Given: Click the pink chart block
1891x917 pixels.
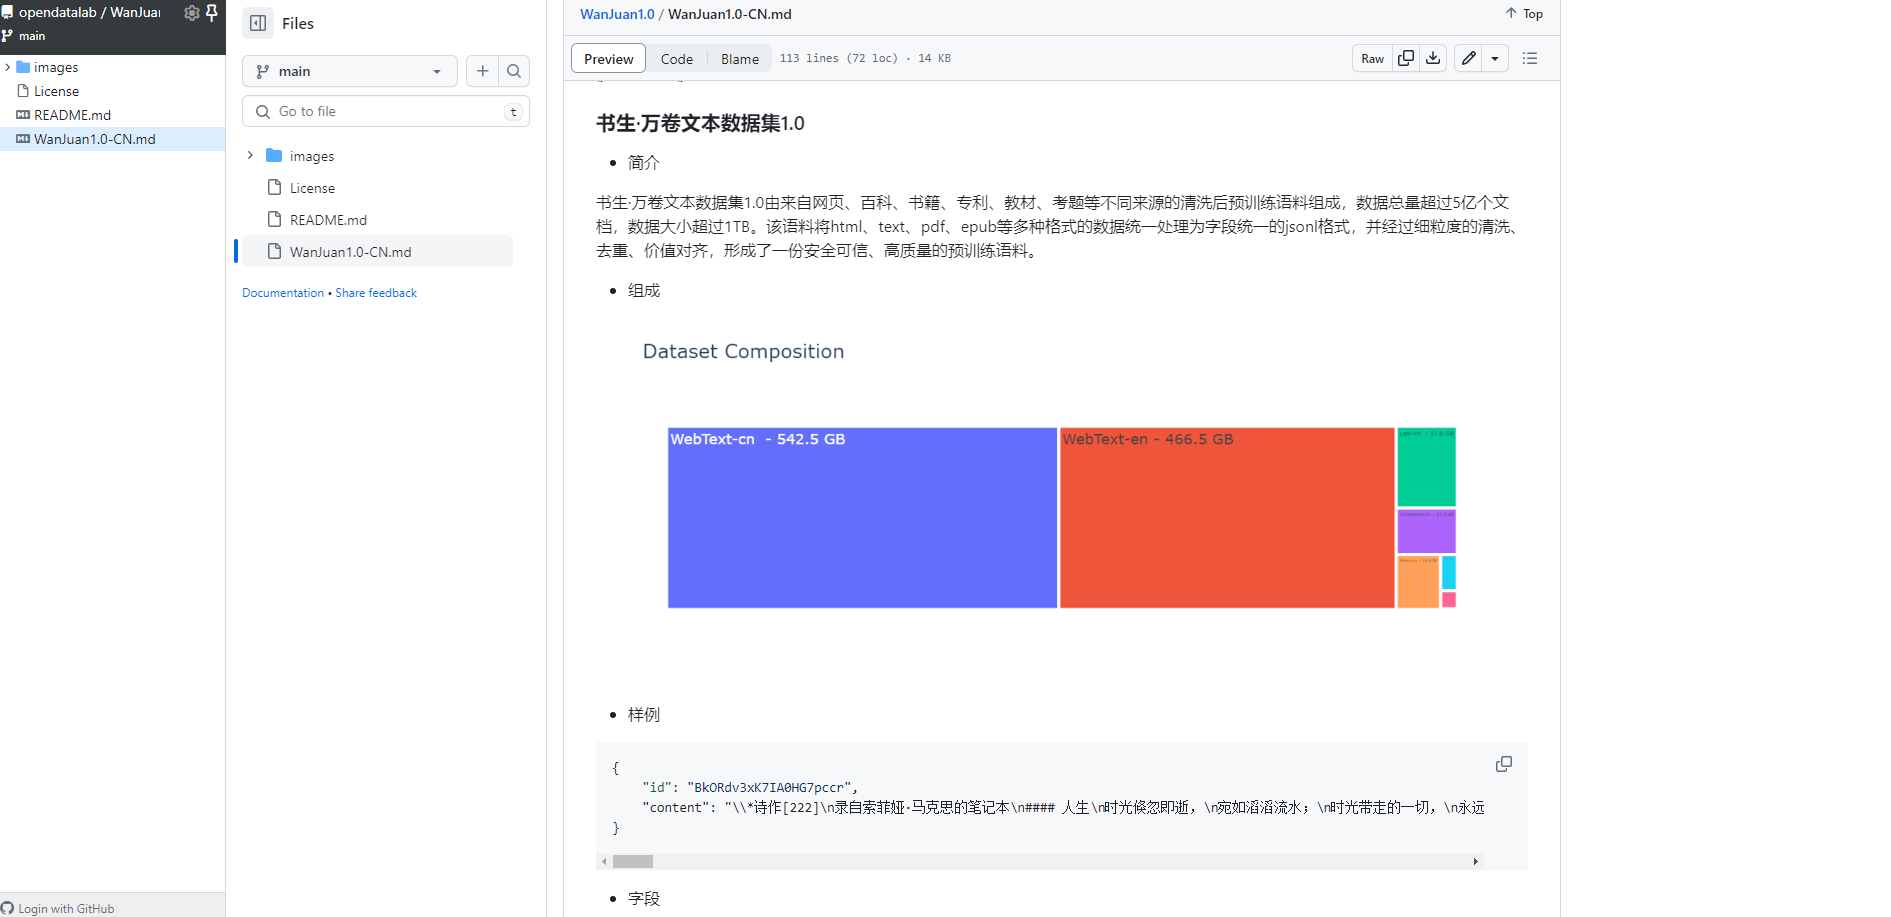Looking at the screenshot, I should [1449, 600].
